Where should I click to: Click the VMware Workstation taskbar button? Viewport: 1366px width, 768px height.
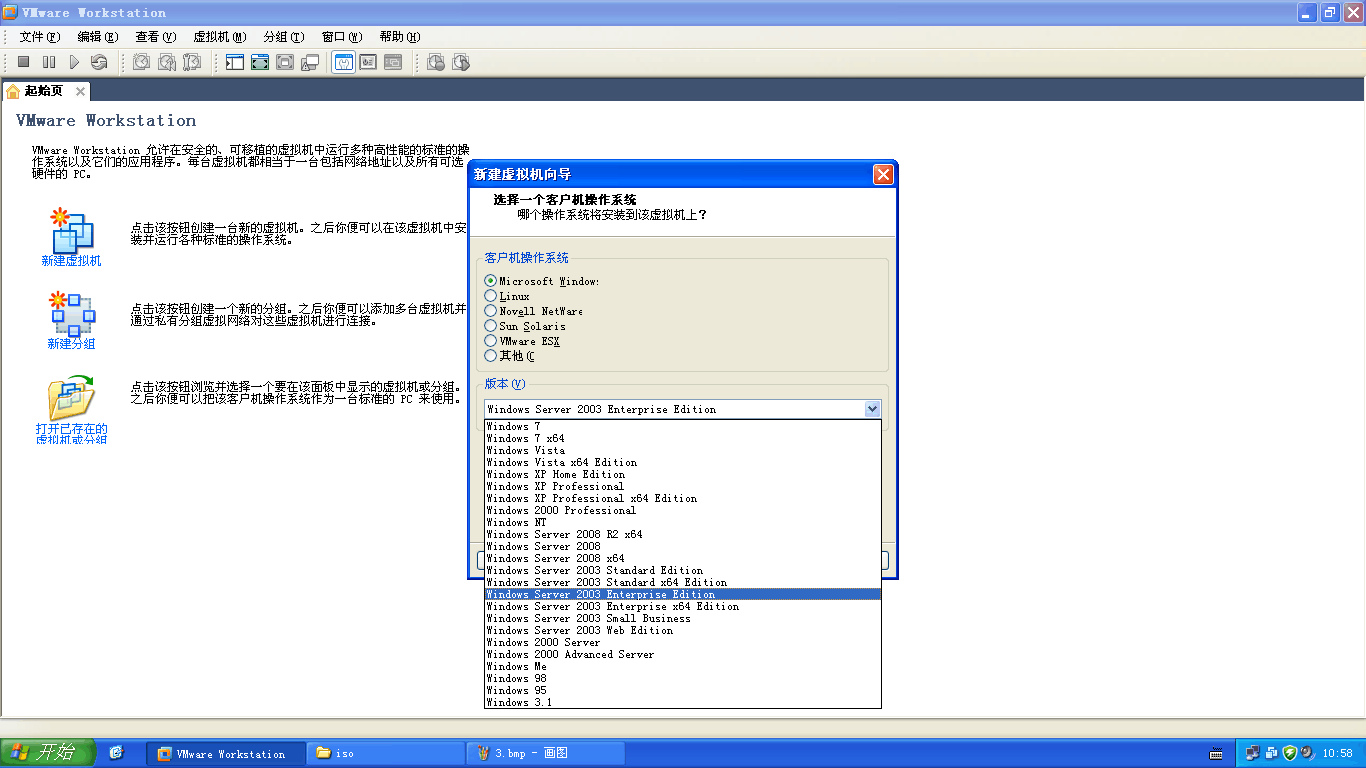(226, 754)
